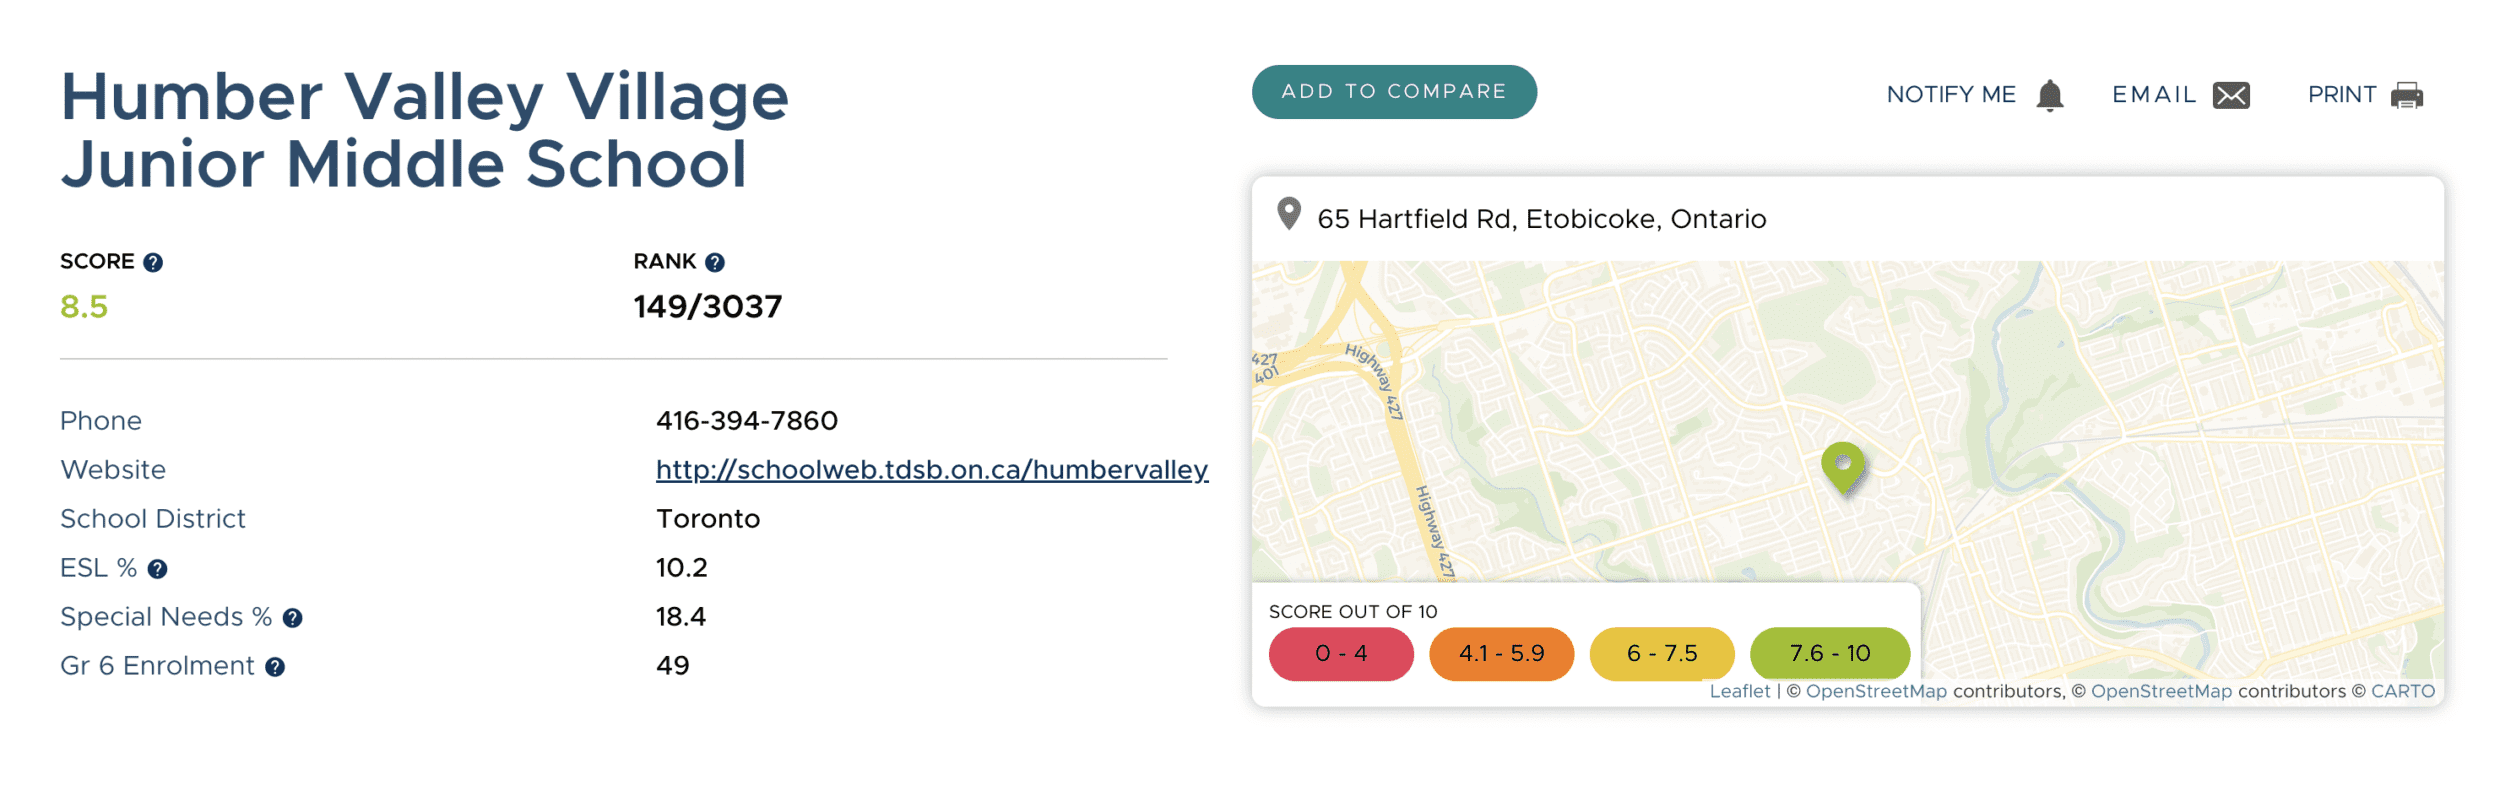Select the red 0 - 4 score swatch
The width and height of the screenshot is (2500, 786).
(1341, 654)
